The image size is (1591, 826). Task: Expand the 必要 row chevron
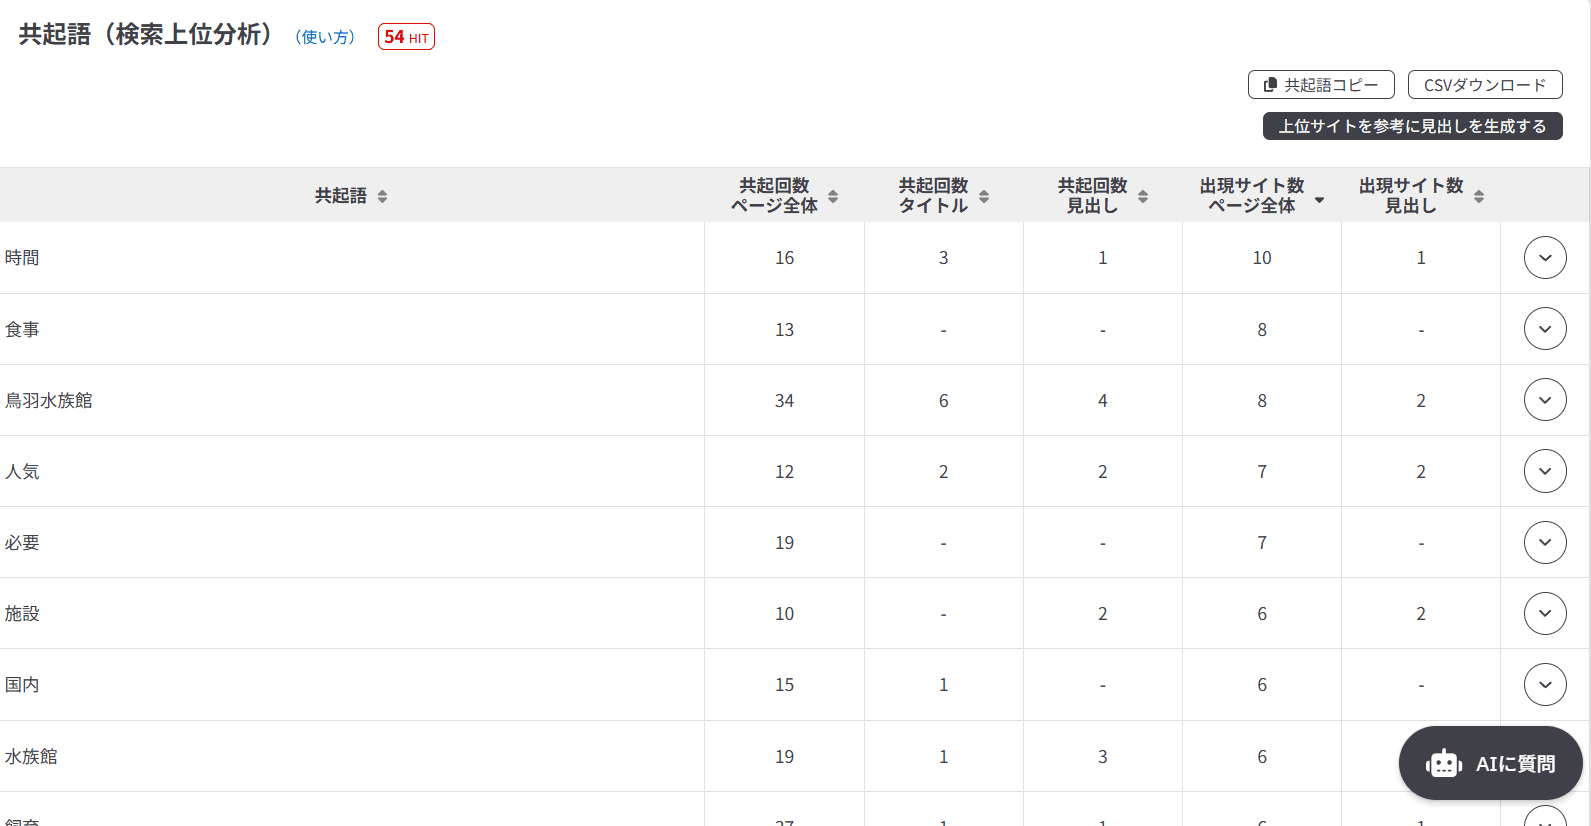coord(1545,542)
